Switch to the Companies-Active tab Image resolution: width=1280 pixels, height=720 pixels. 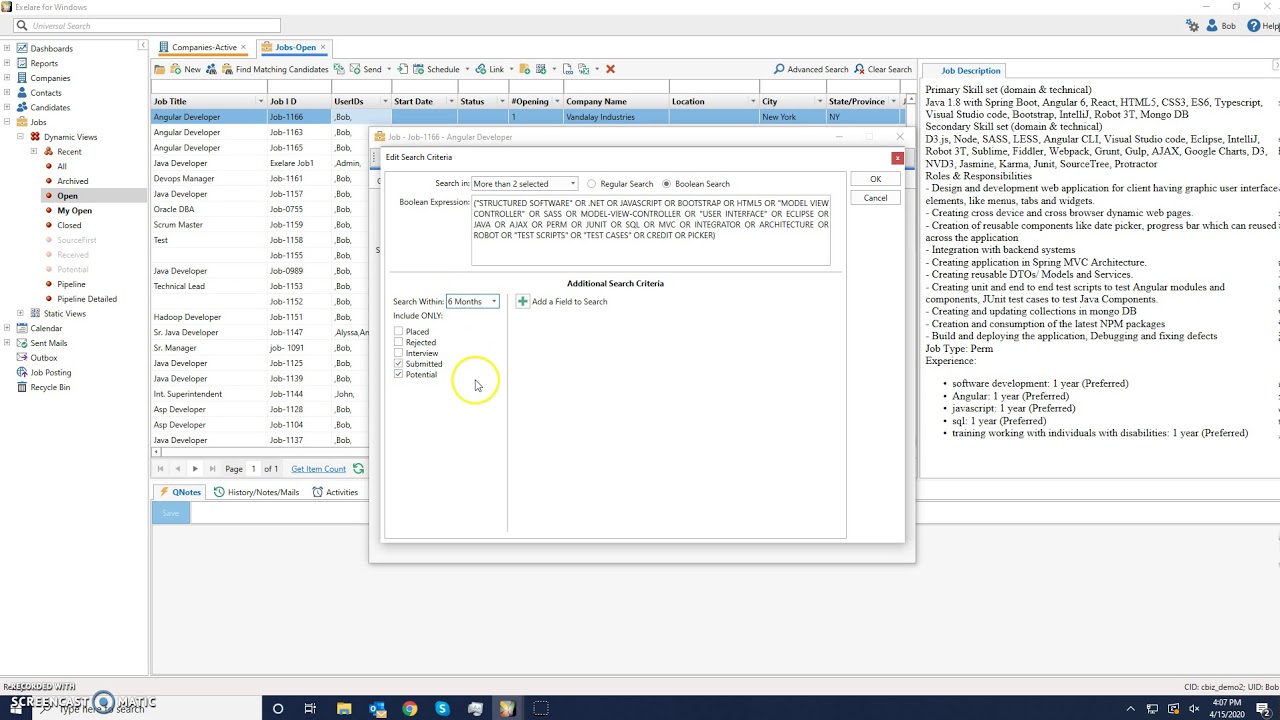tap(204, 47)
